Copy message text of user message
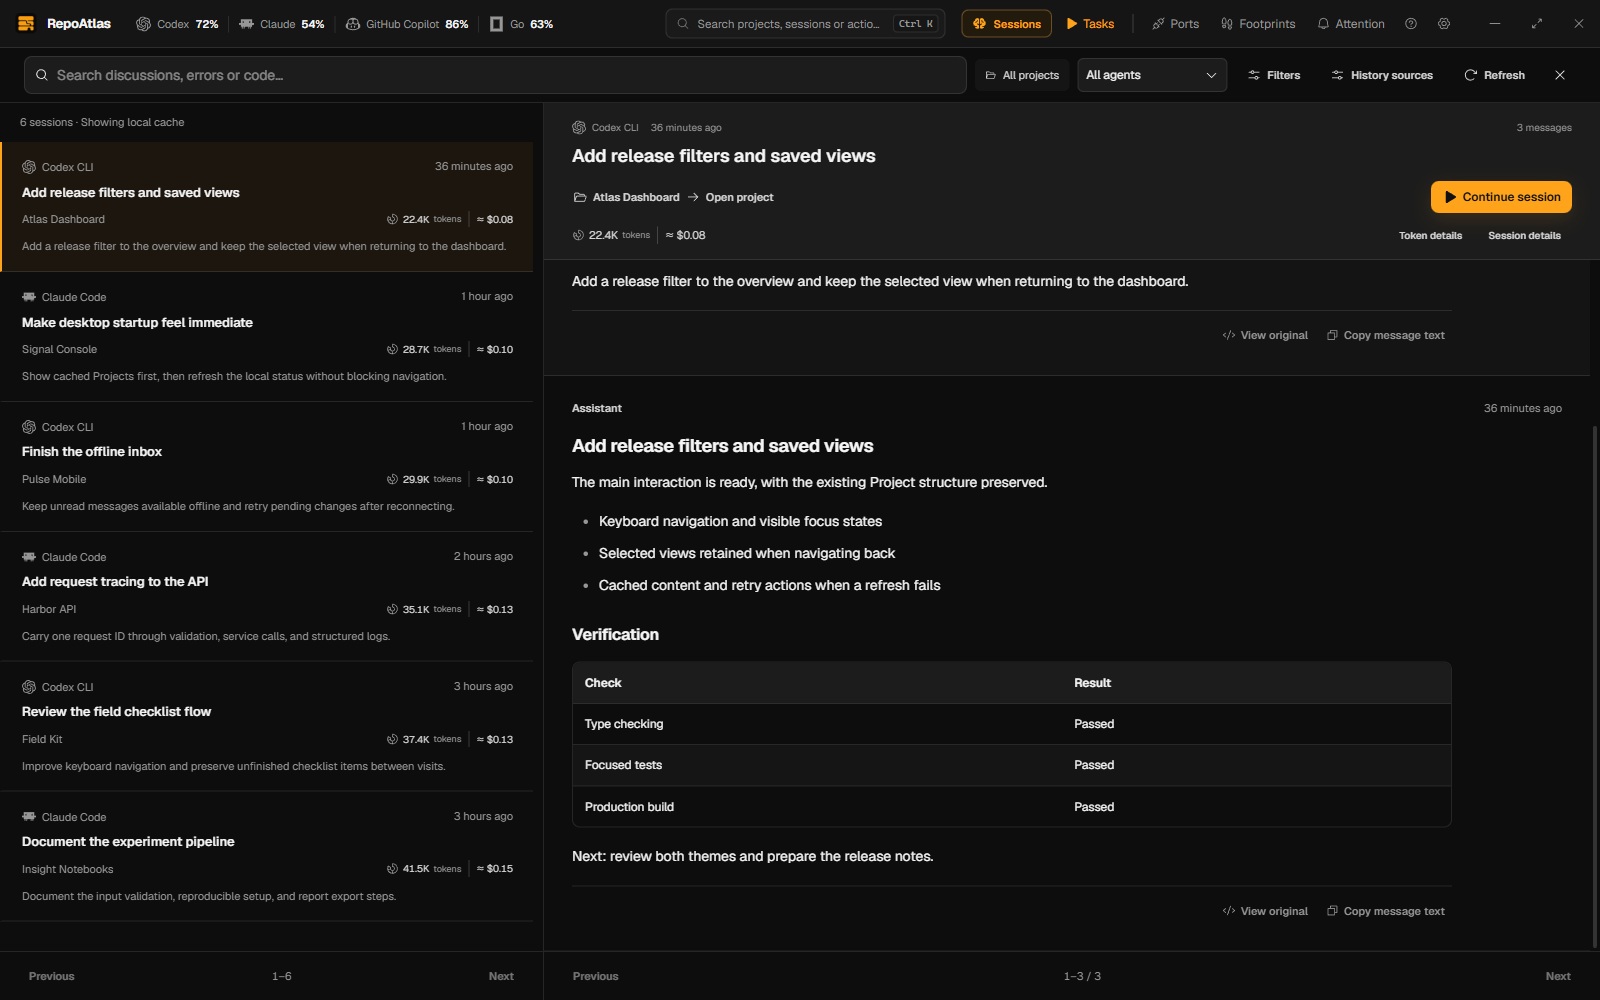This screenshot has width=1600, height=1000. 1386,336
